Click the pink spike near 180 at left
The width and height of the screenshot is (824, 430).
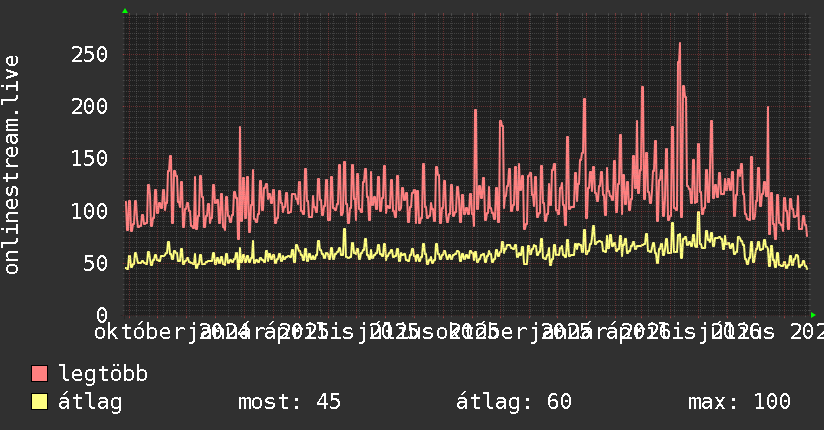(x=240, y=128)
